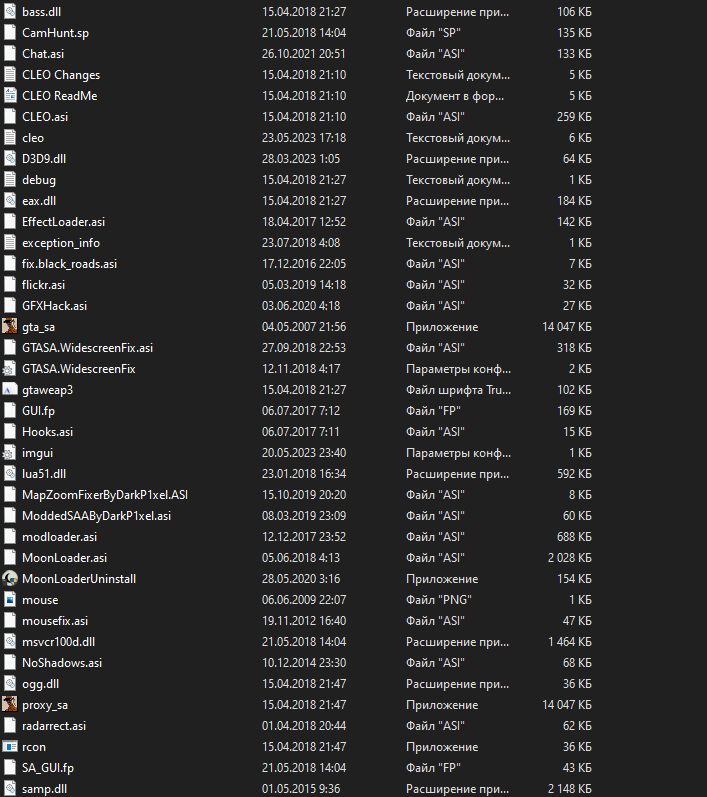Image resolution: width=707 pixels, height=797 pixels.
Task: Select the fix.black_roads.asi file
Action: pyautogui.click(x=69, y=264)
